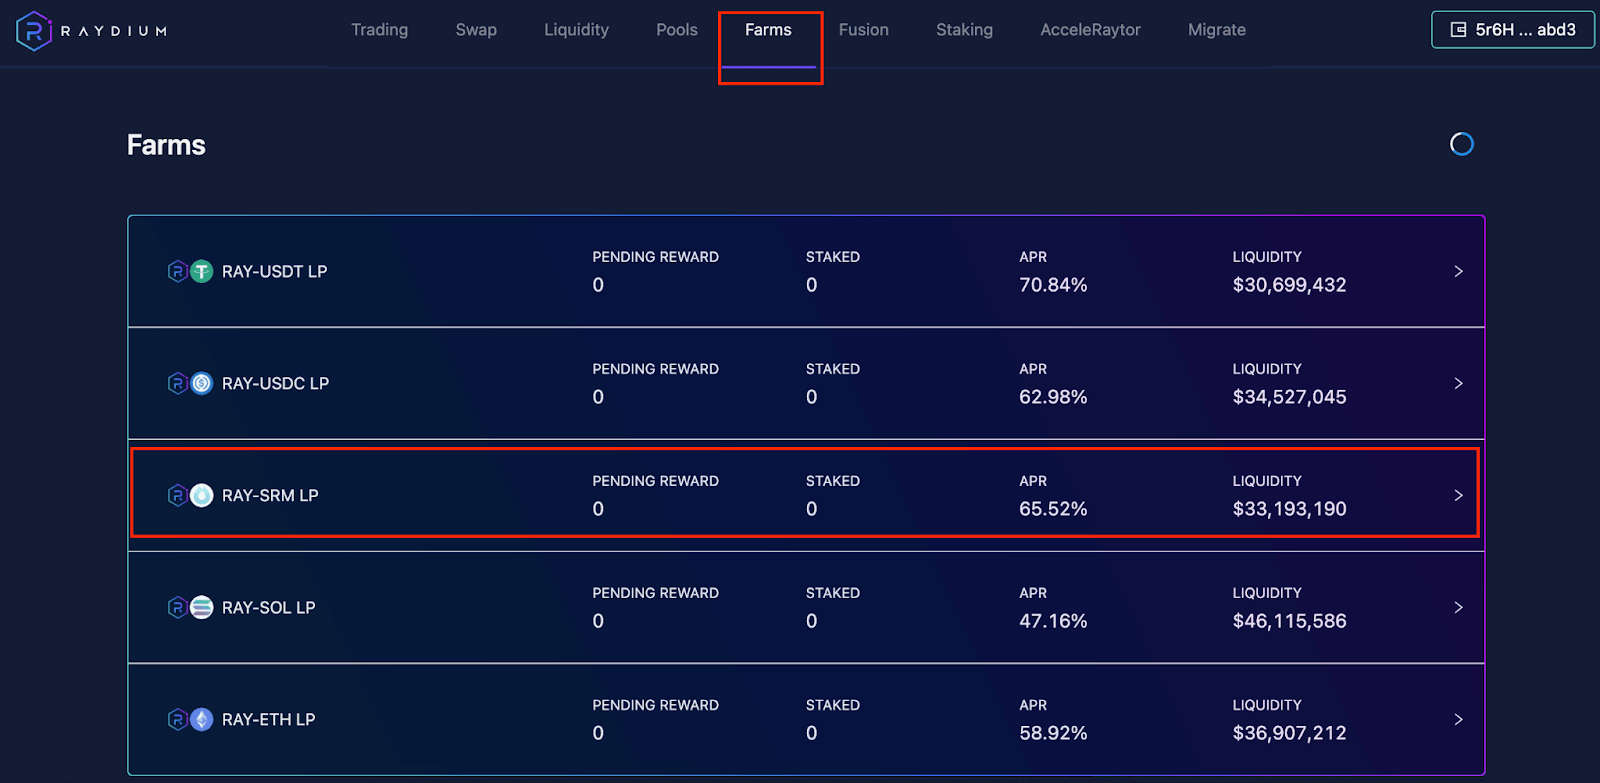Open the AcceleRaytor tab

click(1090, 30)
